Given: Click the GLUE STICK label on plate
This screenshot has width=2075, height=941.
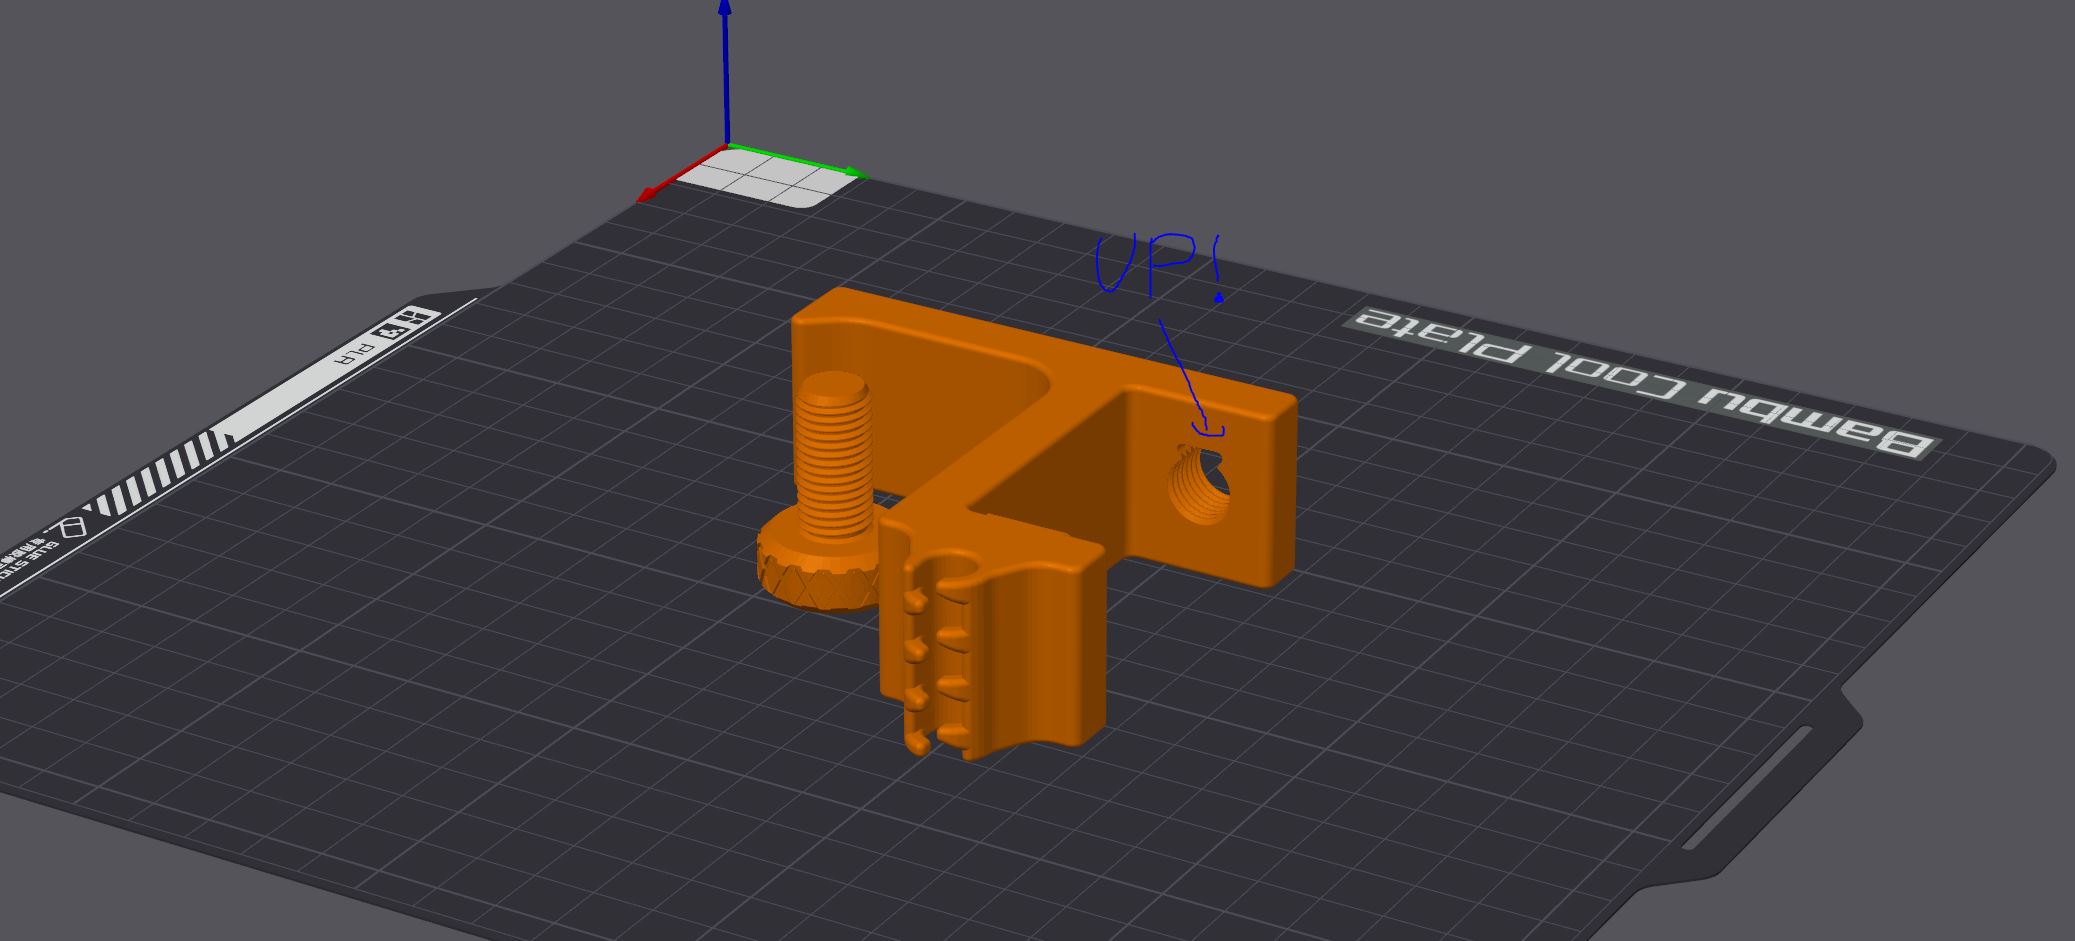Looking at the screenshot, I should 28,552.
